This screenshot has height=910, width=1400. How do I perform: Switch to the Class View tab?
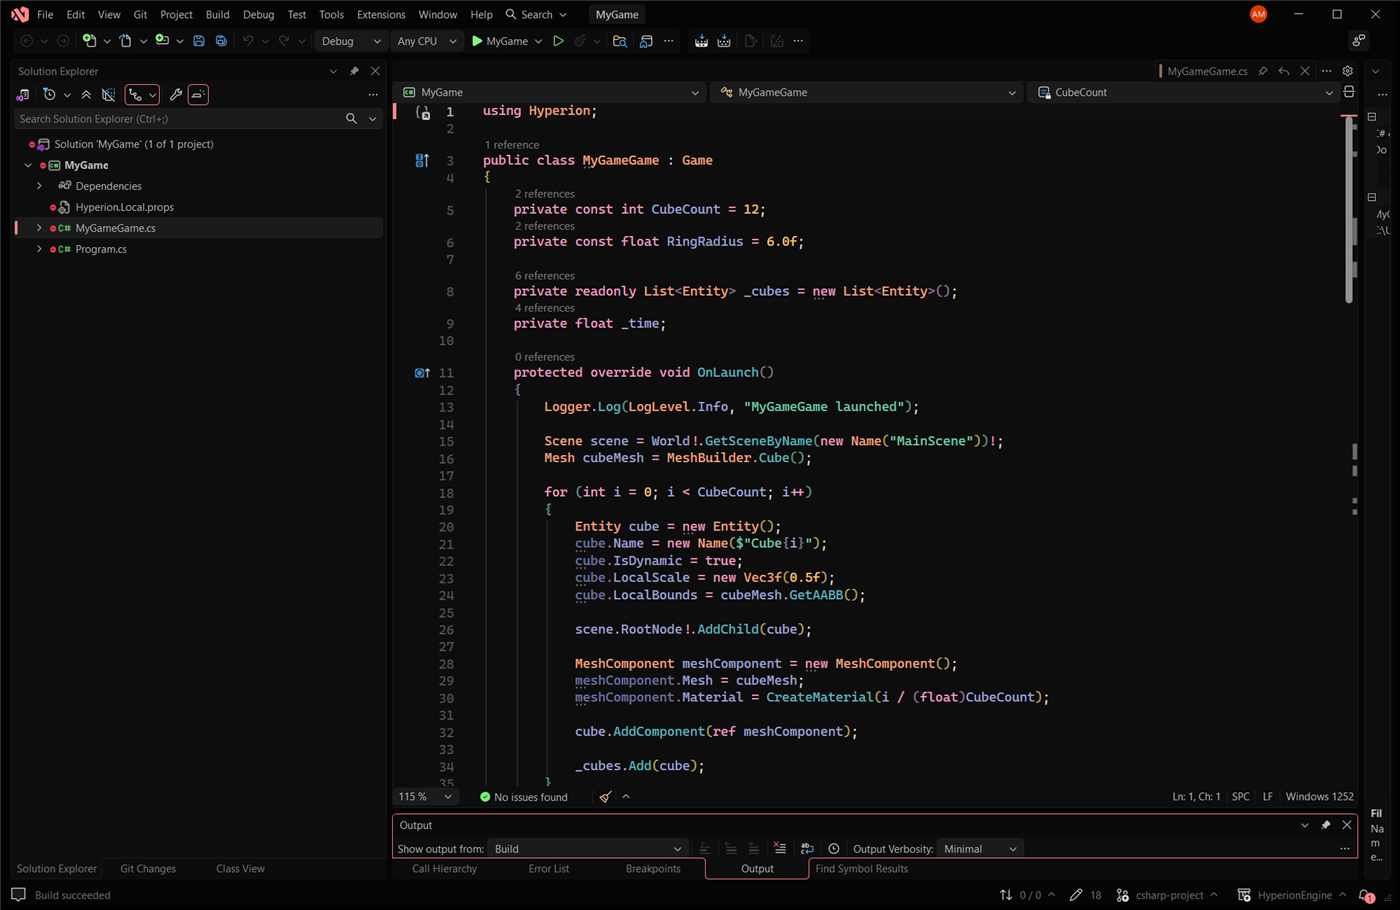click(x=240, y=868)
